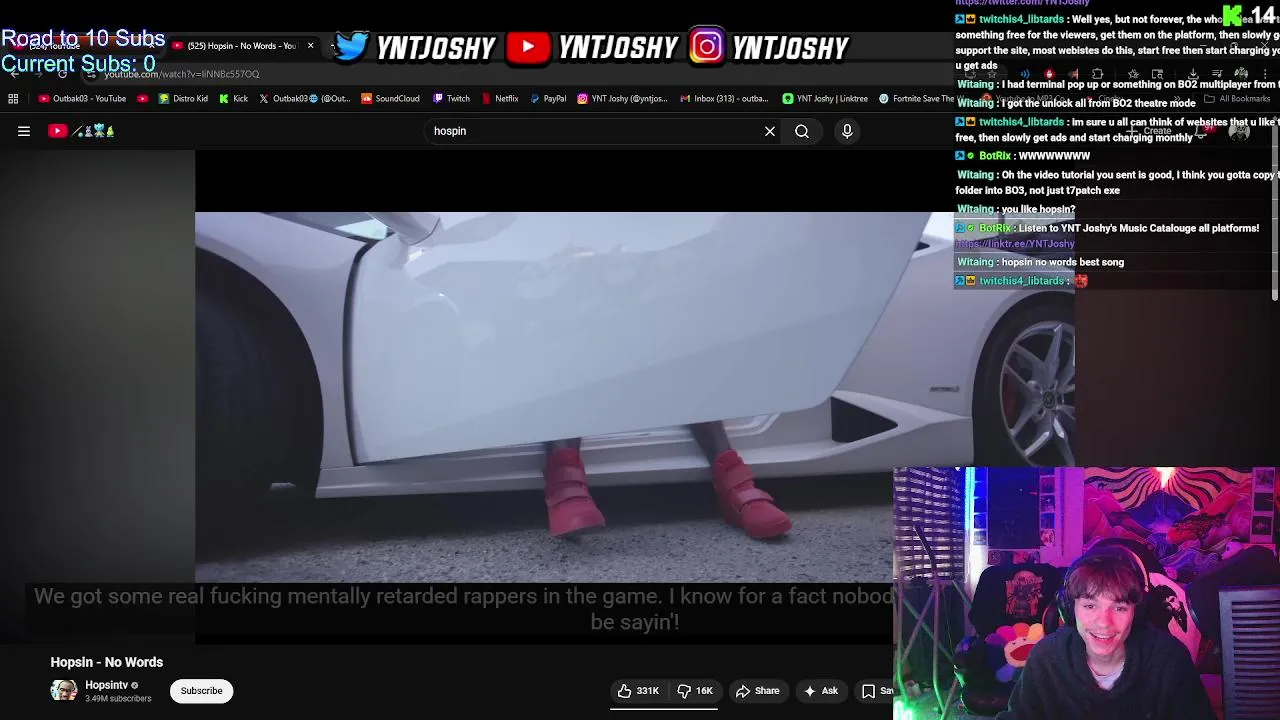The width and height of the screenshot is (1280, 720).
Task: Start voice search with microphone icon
Action: click(x=847, y=131)
